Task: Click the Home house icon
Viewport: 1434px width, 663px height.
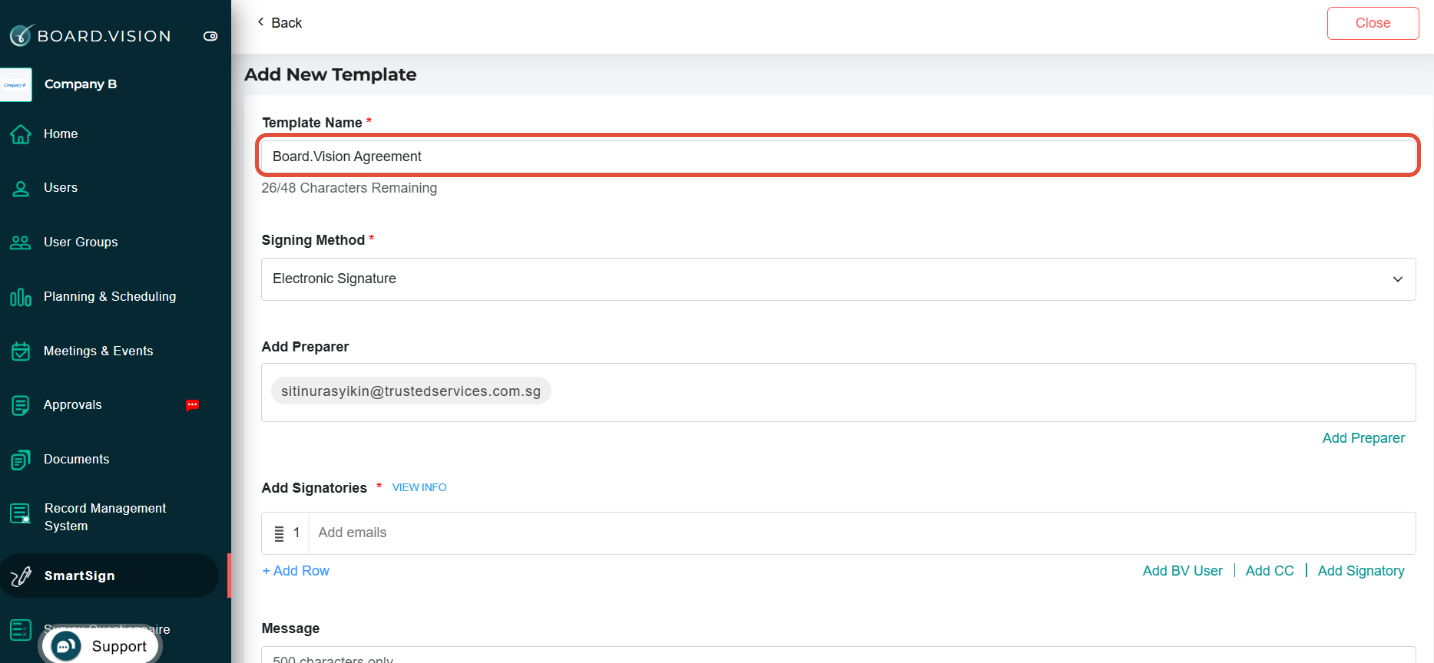Action: tap(20, 134)
